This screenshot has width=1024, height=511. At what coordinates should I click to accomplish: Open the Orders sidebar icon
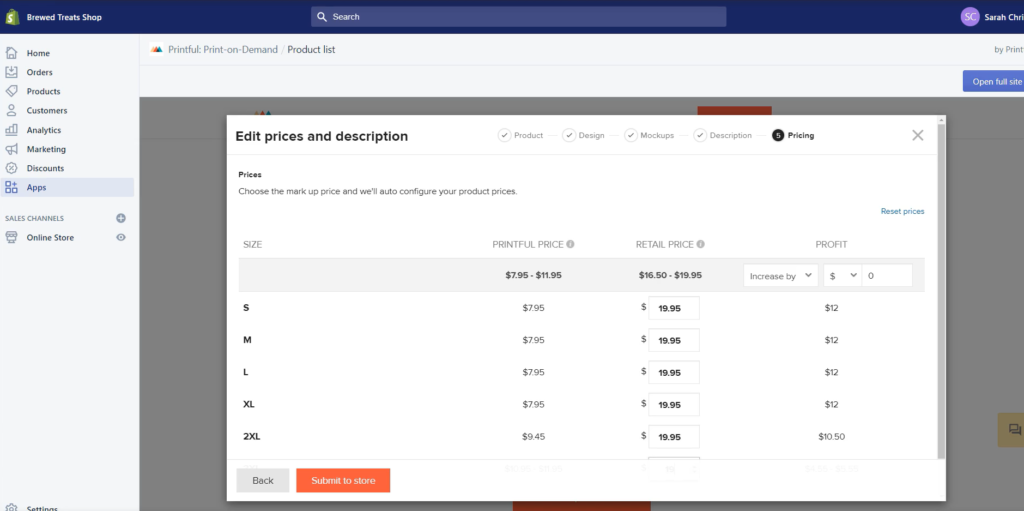11,72
